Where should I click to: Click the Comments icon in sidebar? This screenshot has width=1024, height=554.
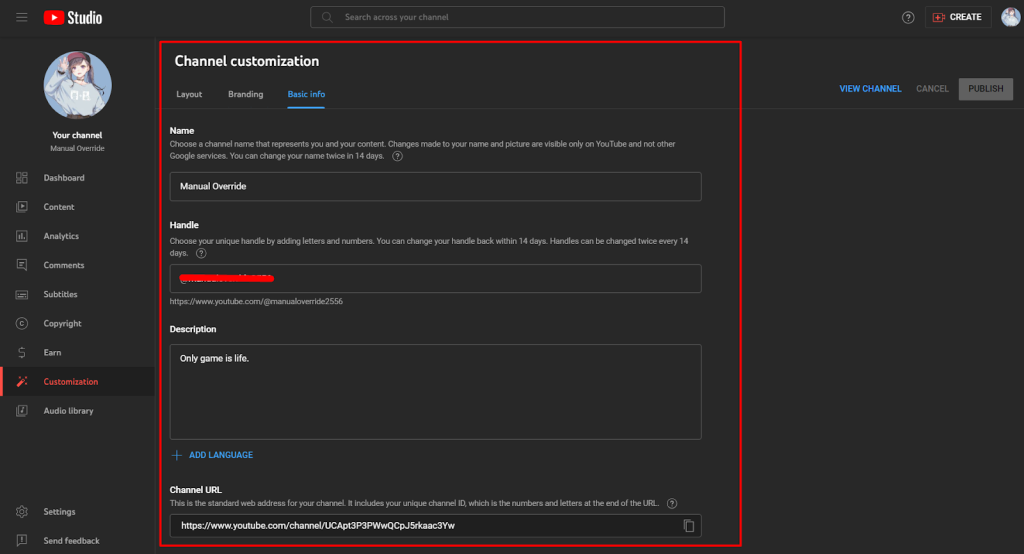[22, 265]
